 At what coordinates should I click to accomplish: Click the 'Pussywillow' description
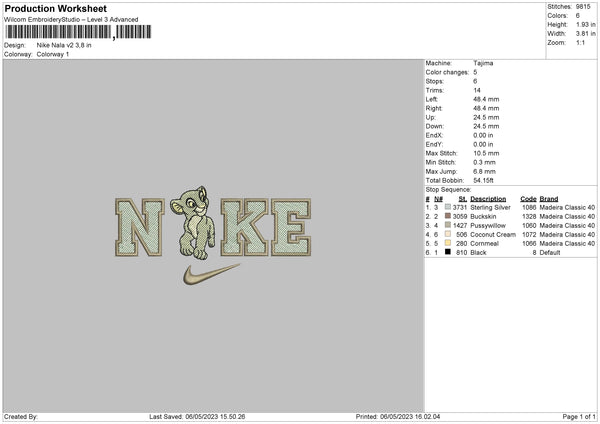(488, 225)
